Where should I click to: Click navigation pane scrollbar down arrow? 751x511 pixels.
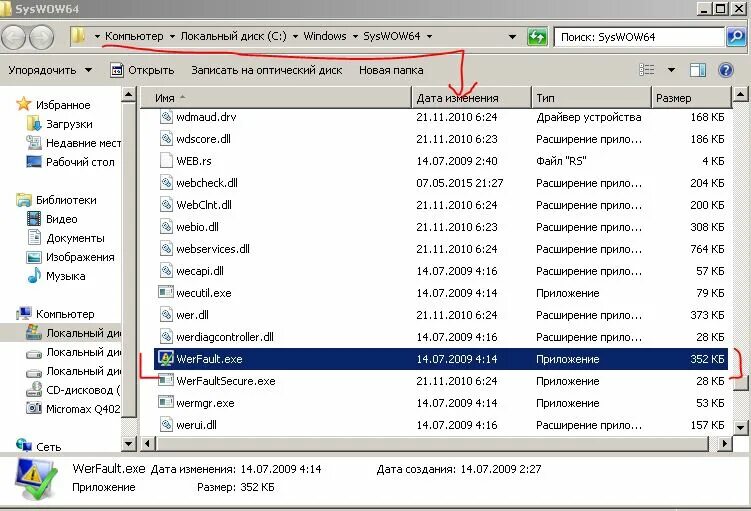(128, 444)
